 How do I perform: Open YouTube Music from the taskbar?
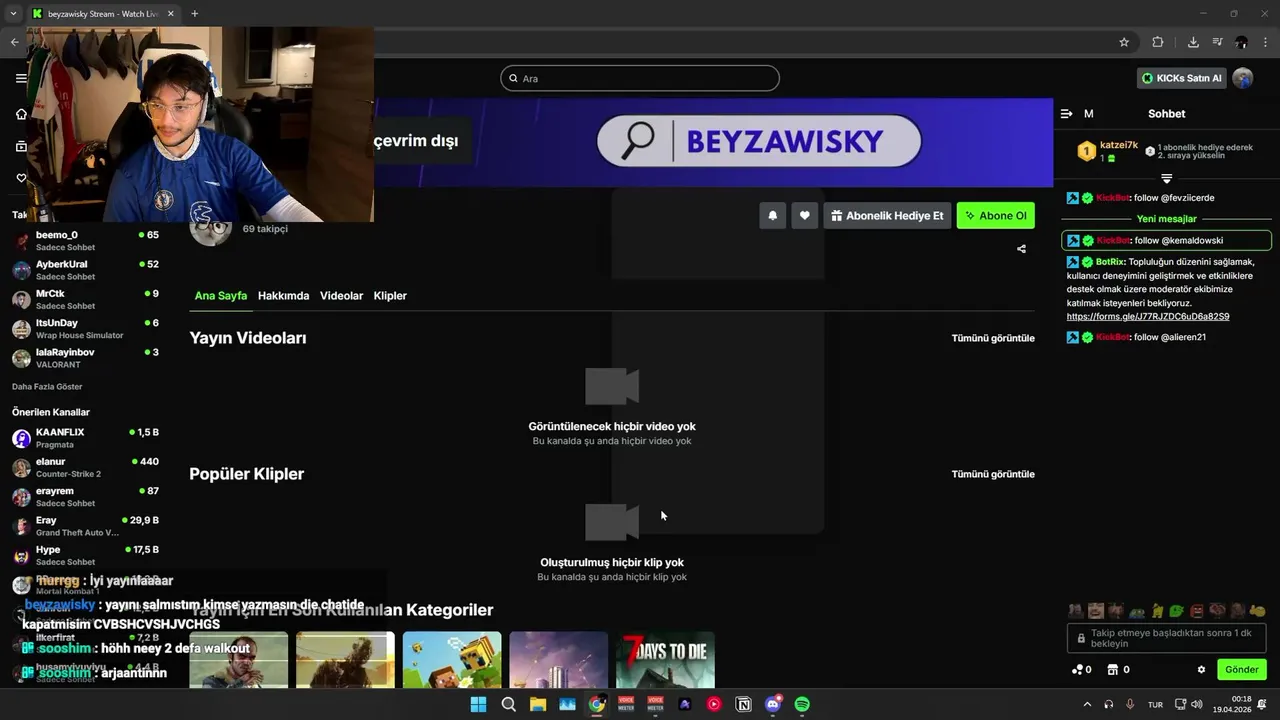[714, 704]
